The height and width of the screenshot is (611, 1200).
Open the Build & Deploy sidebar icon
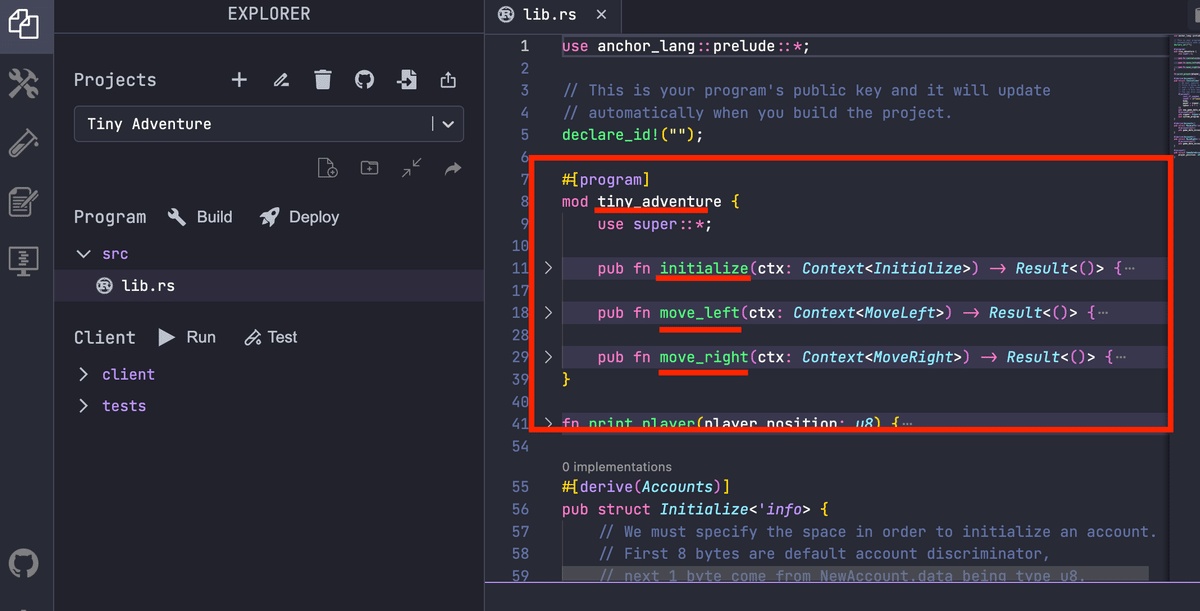click(23, 83)
